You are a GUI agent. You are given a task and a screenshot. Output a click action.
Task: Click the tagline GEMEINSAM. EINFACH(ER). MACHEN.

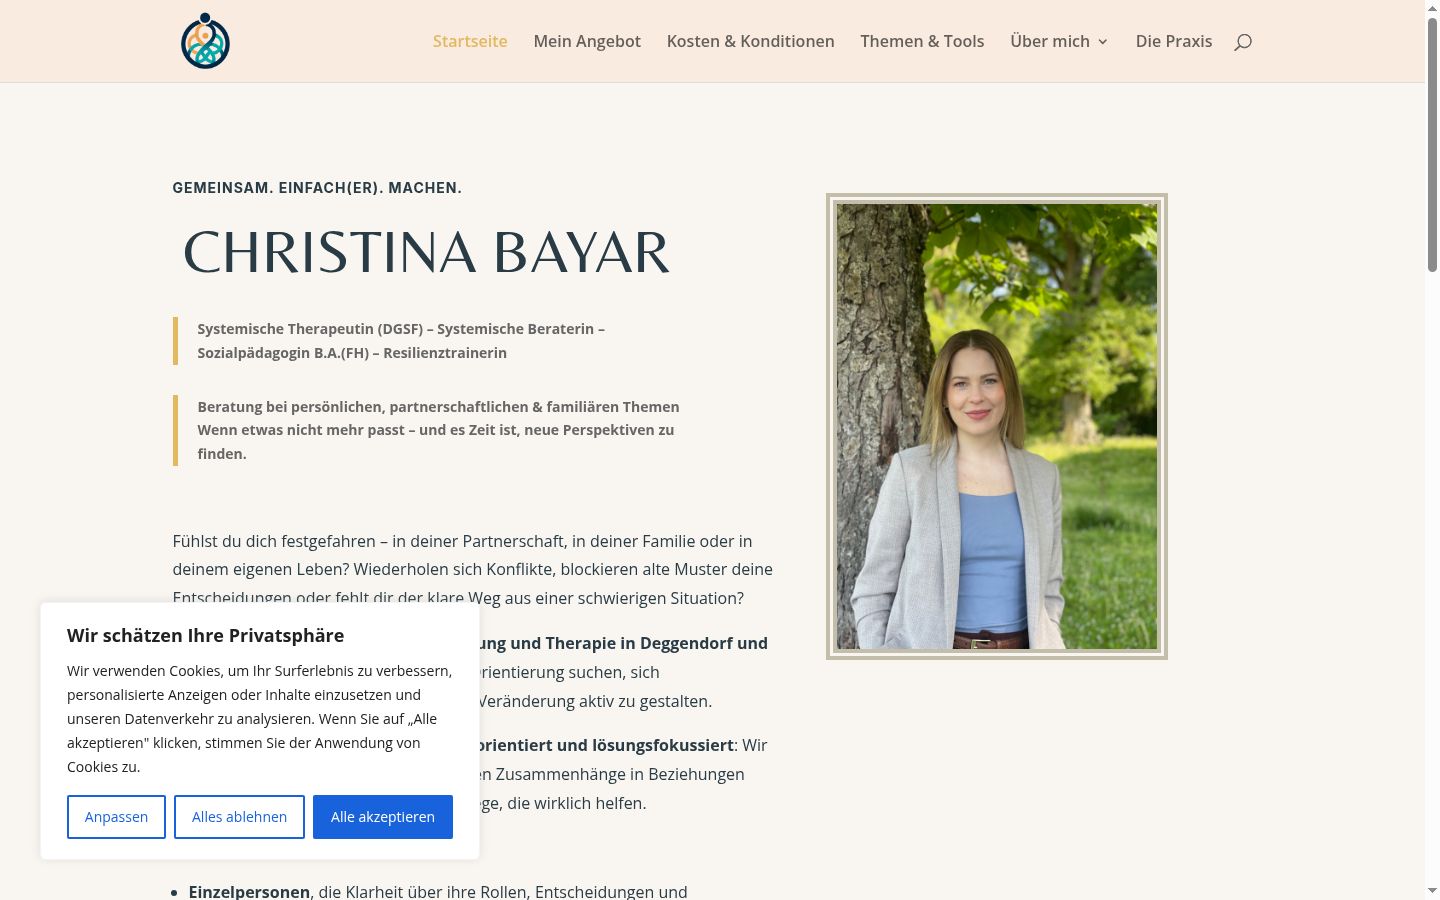tap(317, 188)
